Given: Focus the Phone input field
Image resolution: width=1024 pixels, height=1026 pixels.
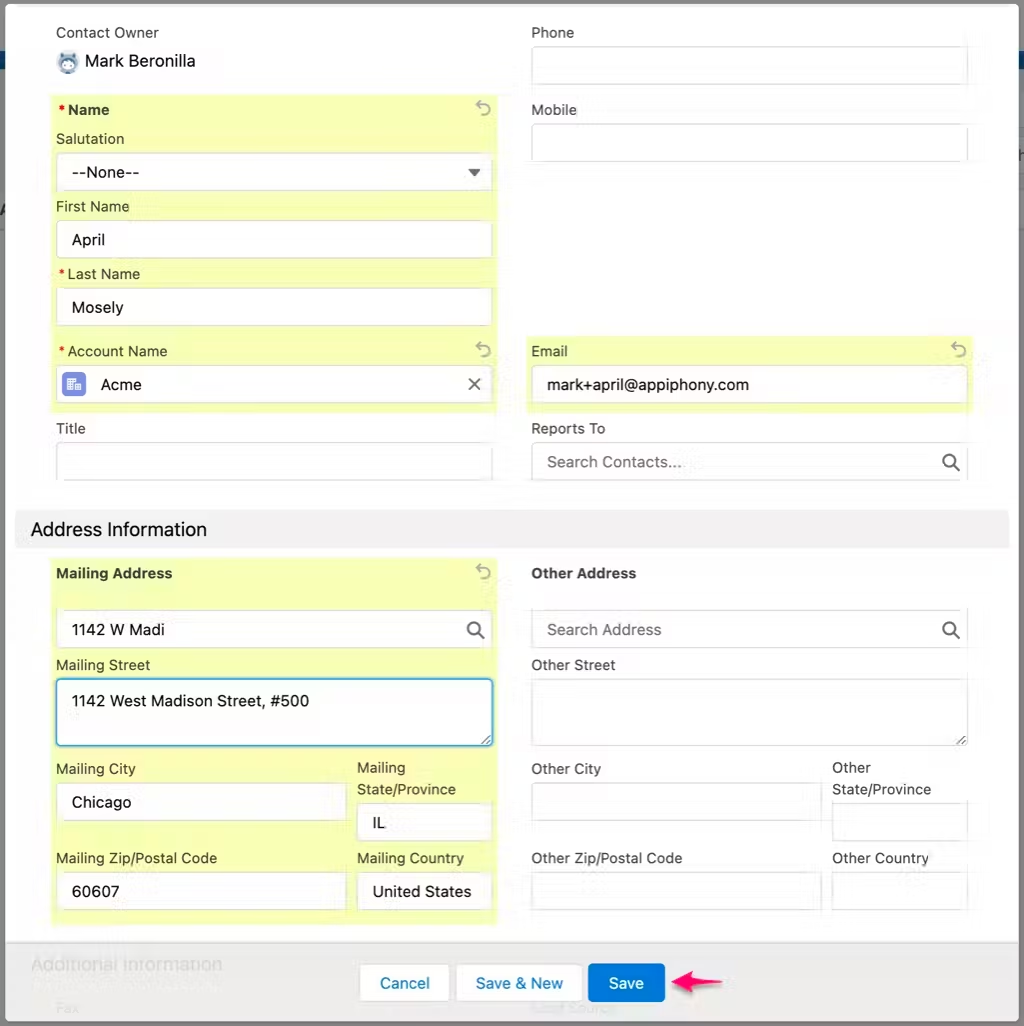Looking at the screenshot, I should 748,65.
